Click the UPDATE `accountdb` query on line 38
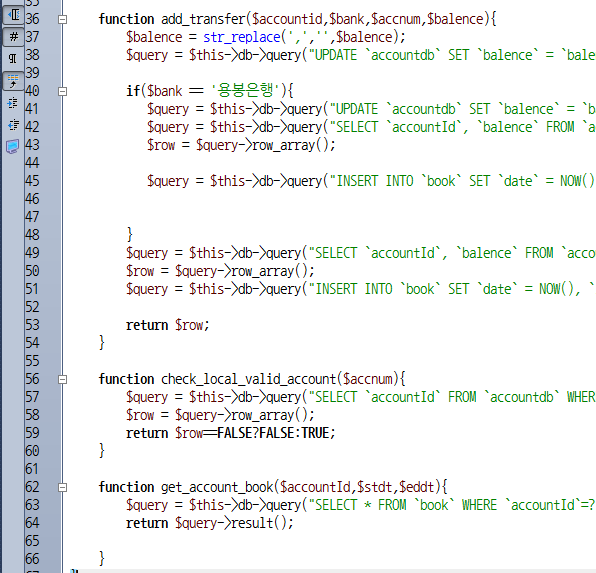The height and width of the screenshot is (573, 596). (x=452, y=55)
